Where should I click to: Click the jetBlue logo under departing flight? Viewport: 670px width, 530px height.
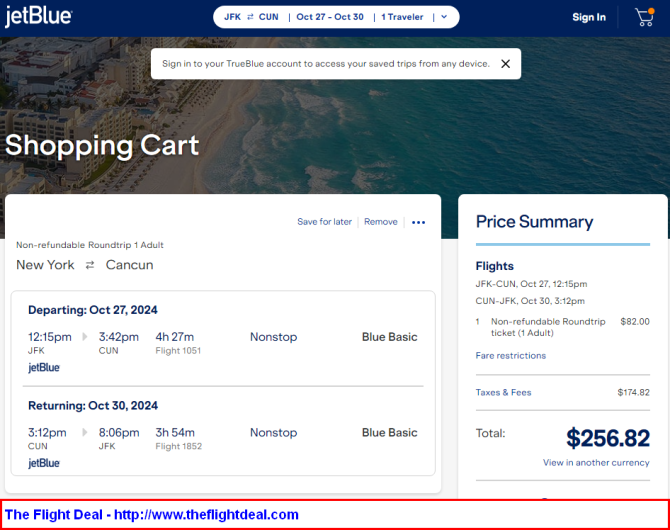click(x=44, y=368)
